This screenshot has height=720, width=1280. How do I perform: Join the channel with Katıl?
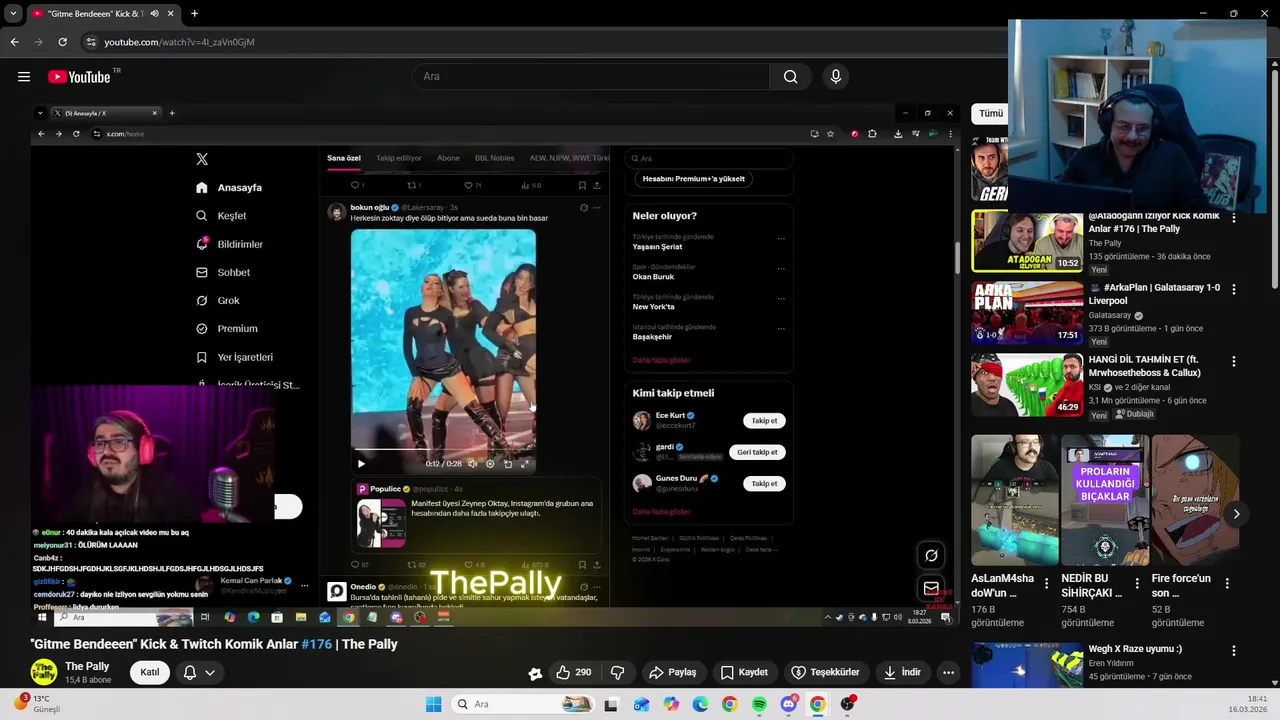click(x=149, y=672)
